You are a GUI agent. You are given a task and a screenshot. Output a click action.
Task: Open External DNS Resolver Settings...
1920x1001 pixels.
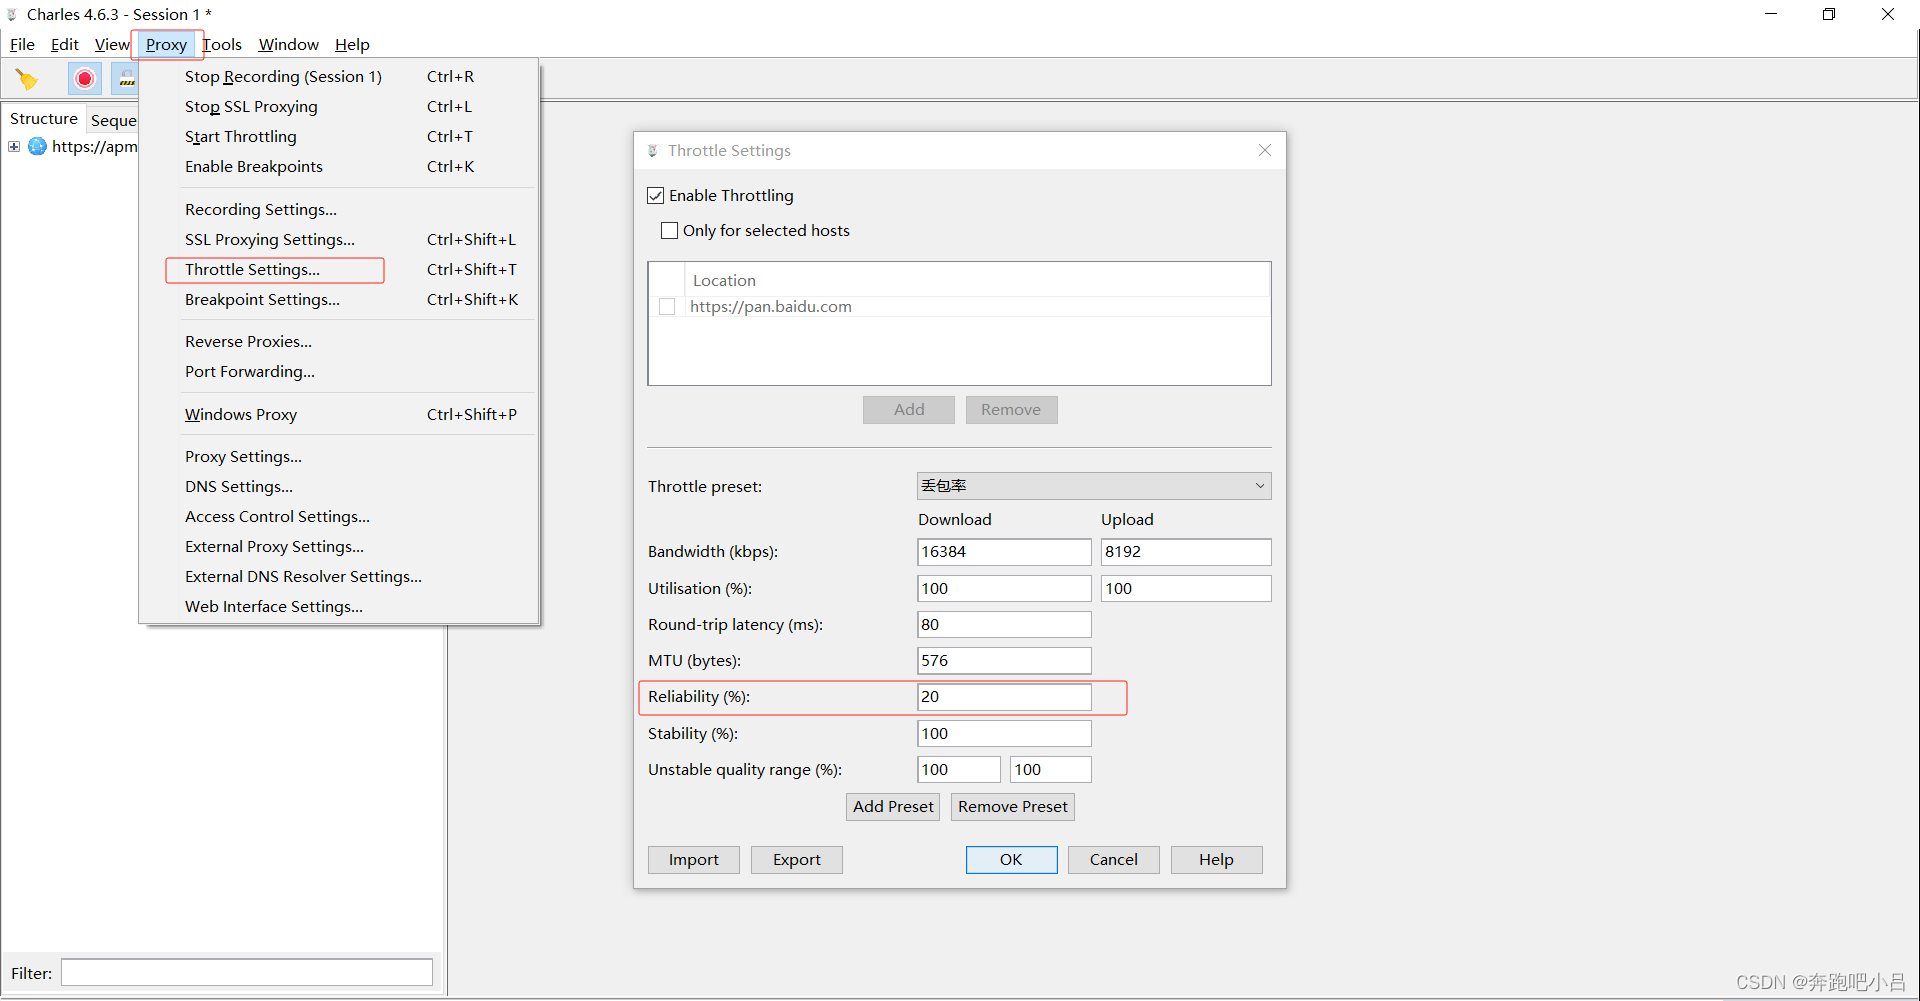(339, 577)
